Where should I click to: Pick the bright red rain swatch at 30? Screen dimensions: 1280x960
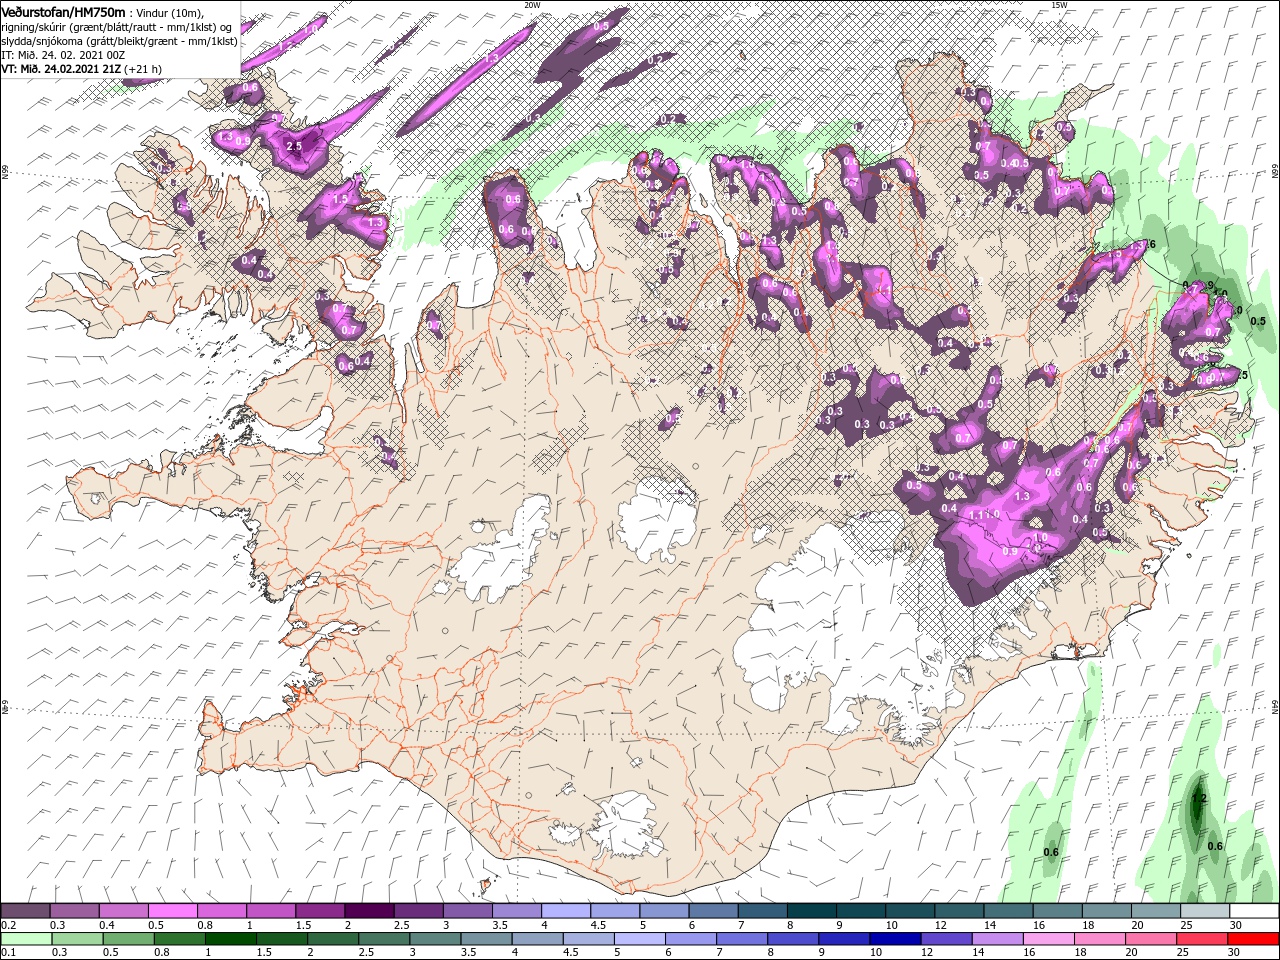[1254, 939]
